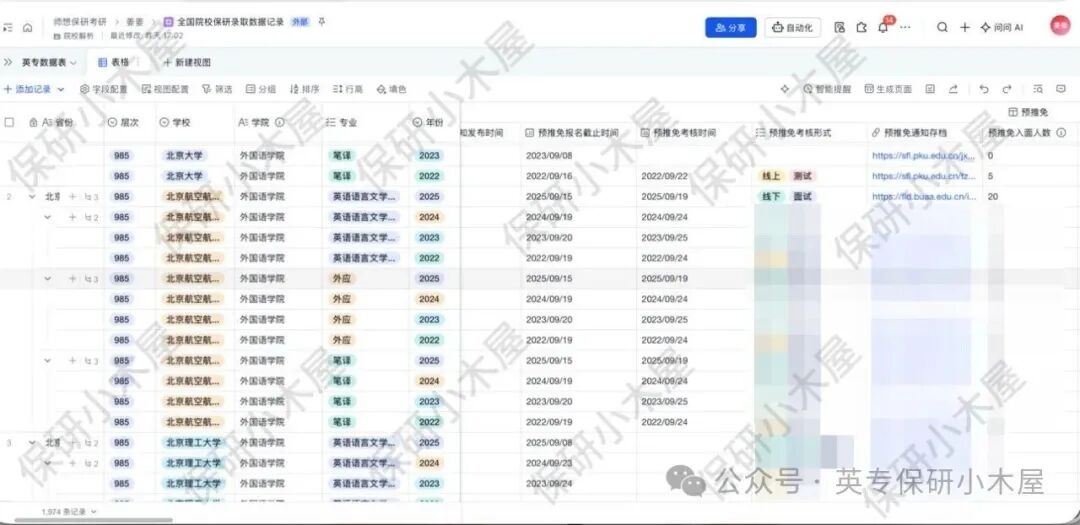Add a sub-record via plus in row 2
The height and width of the screenshot is (525, 1080).
(x=72, y=196)
